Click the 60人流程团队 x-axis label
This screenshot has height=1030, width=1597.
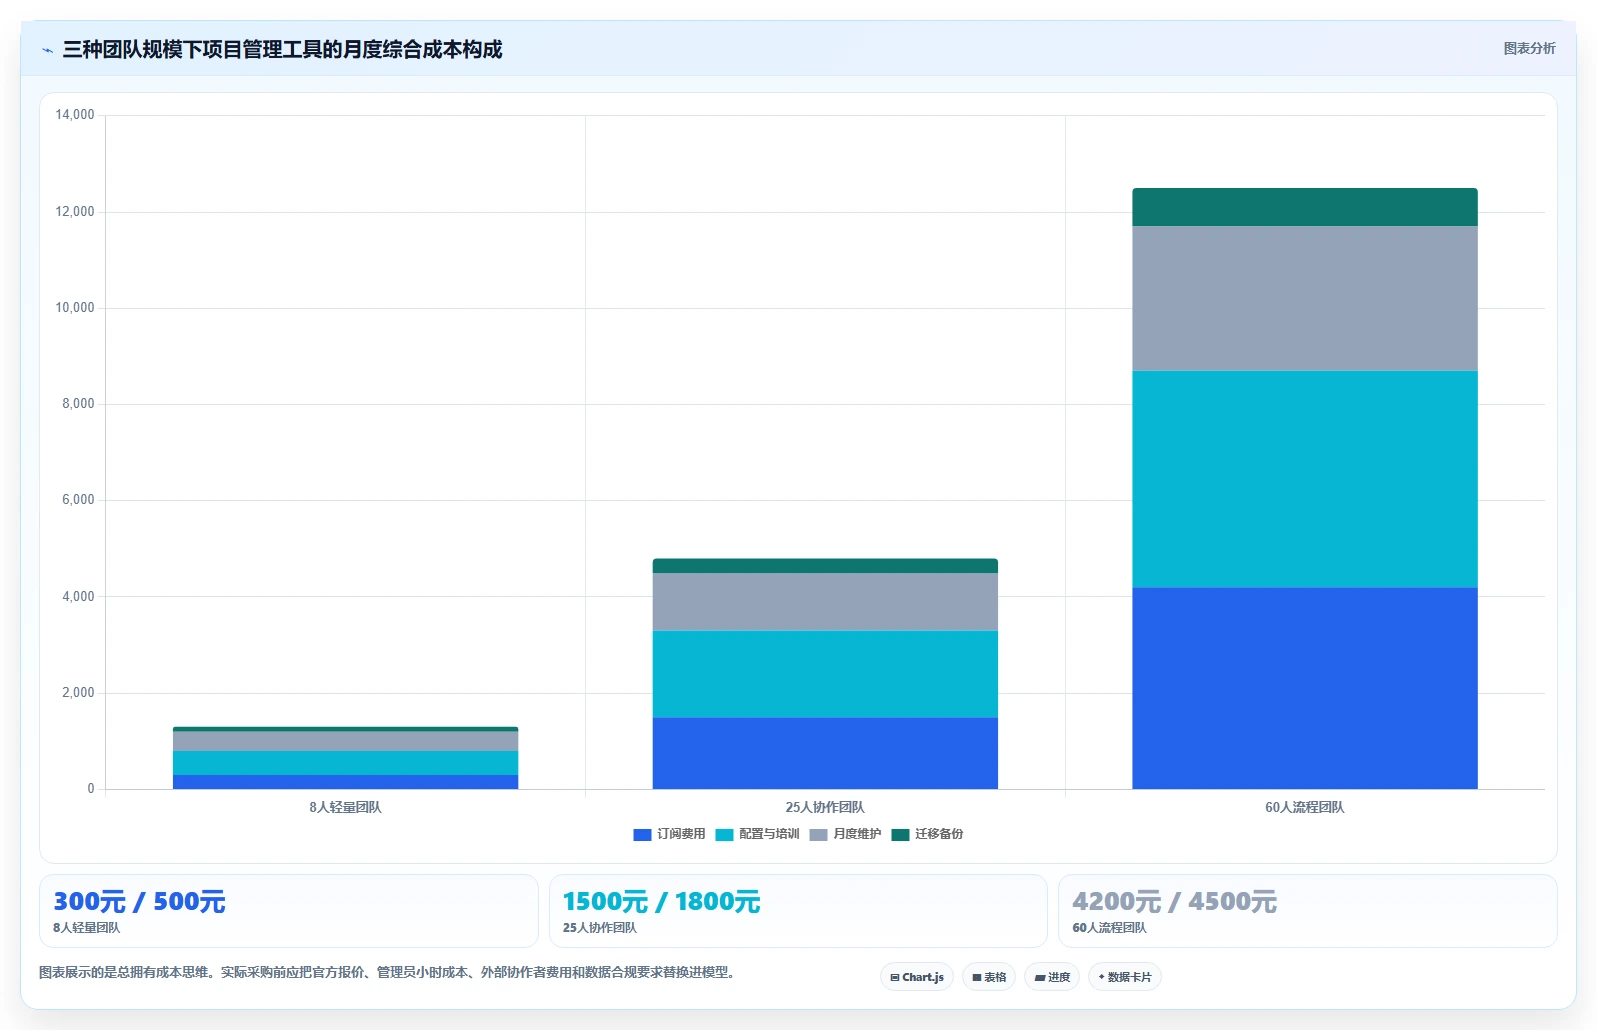pyautogui.click(x=1304, y=807)
